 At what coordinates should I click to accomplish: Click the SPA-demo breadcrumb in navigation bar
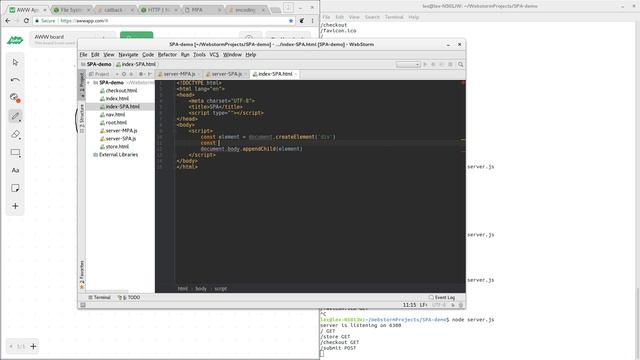click(x=96, y=64)
